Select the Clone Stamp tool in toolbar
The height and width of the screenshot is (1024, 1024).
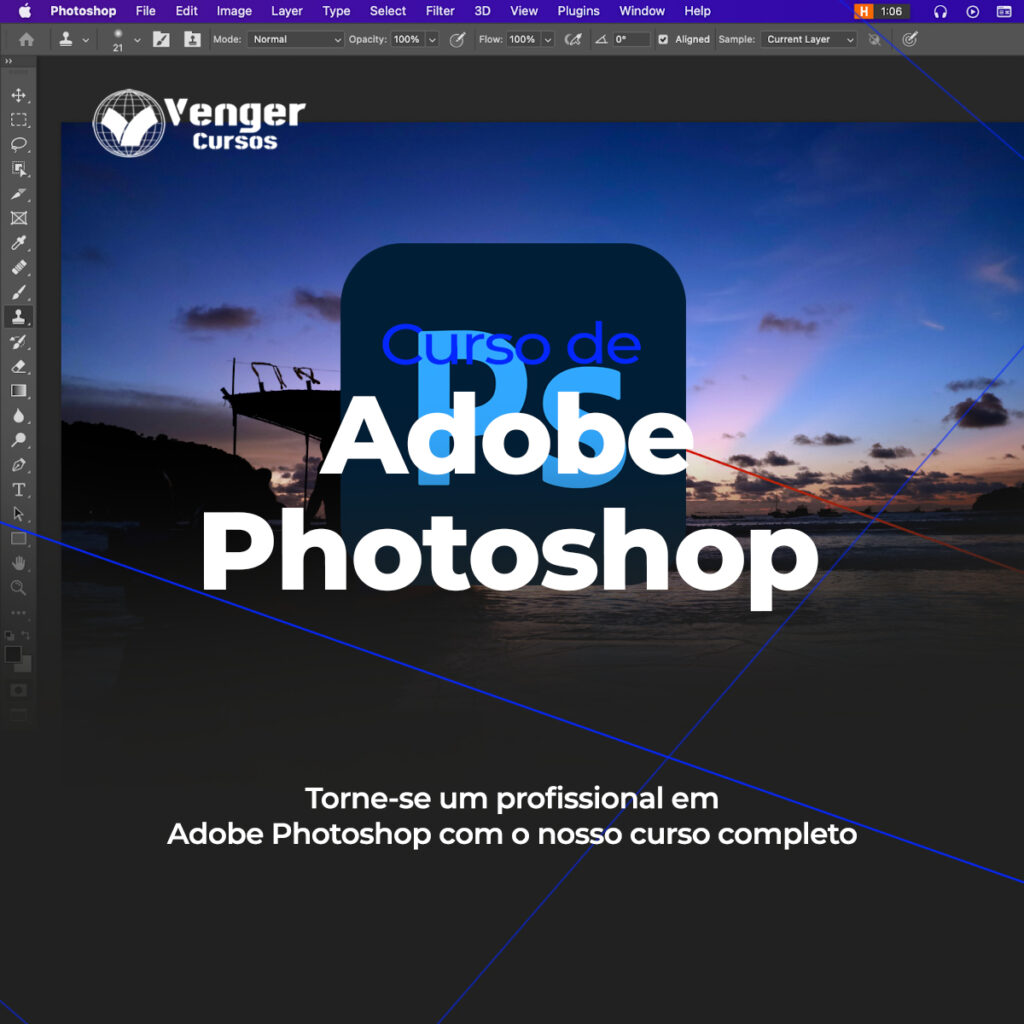pos(18,317)
